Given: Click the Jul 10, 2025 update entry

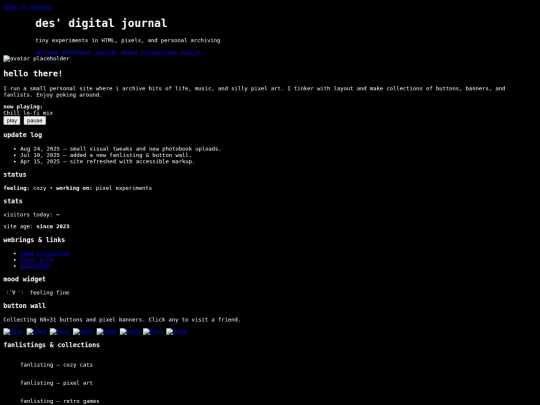Looking at the screenshot, I should [106, 155].
